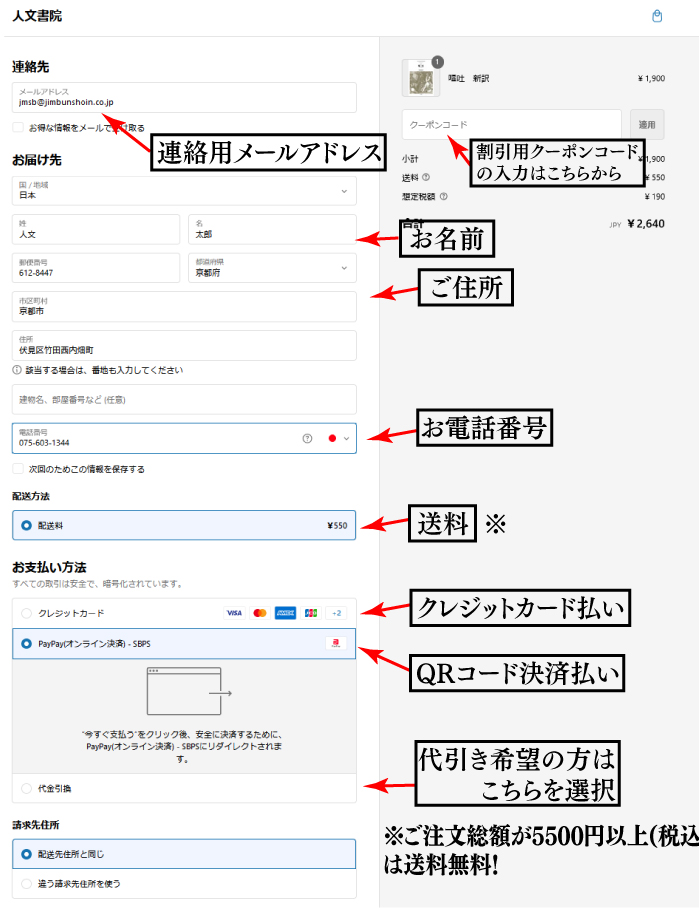Click the メールアドレス email input field
Image resolution: width=699 pixels, height=908 pixels.
click(184, 97)
